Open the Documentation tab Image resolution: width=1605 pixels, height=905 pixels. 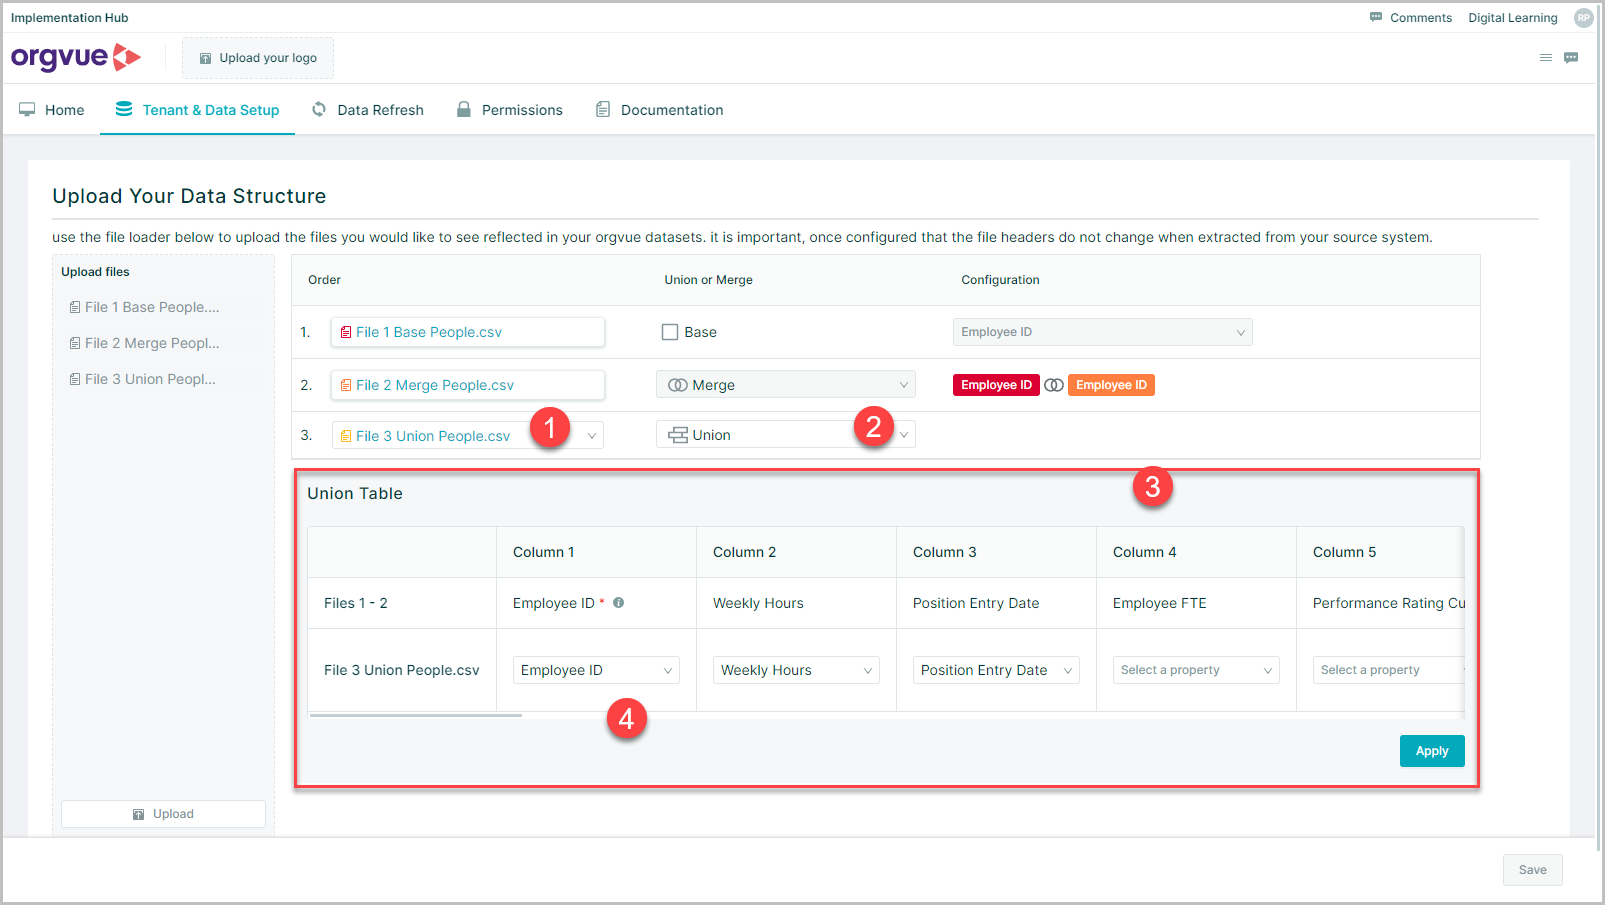pos(659,110)
